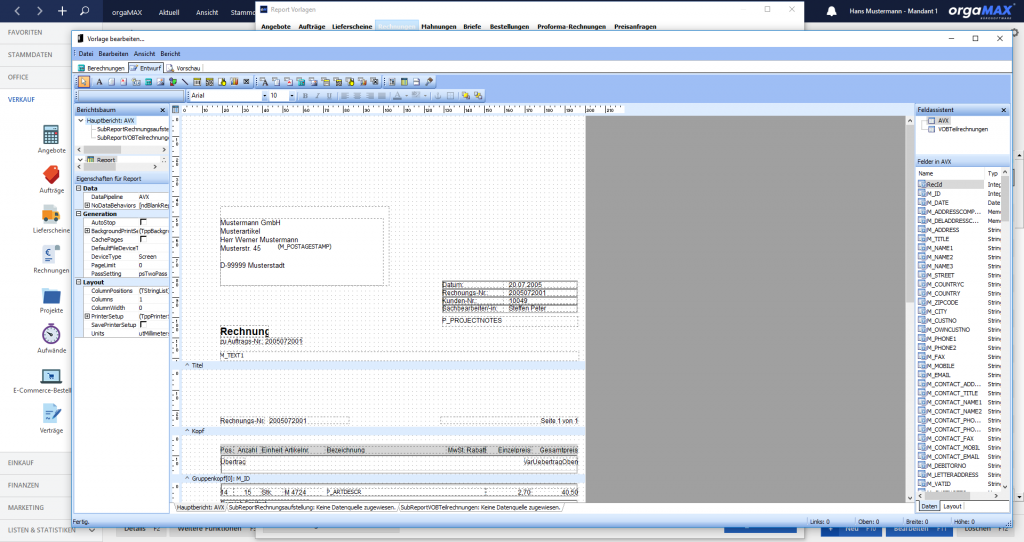Image resolution: width=1024 pixels, height=542 pixels.
Task: Bring selected object to front
Action: pos(466,95)
